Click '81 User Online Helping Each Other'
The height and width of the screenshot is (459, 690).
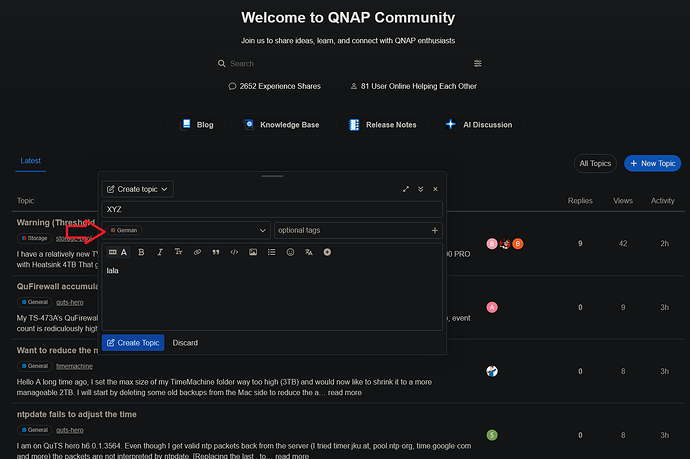tap(414, 86)
